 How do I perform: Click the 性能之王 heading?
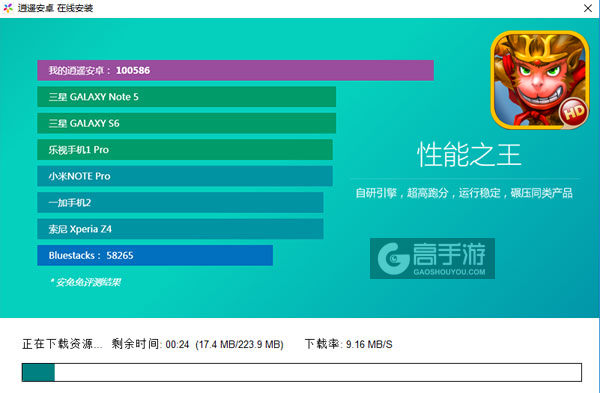pyautogui.click(x=469, y=155)
